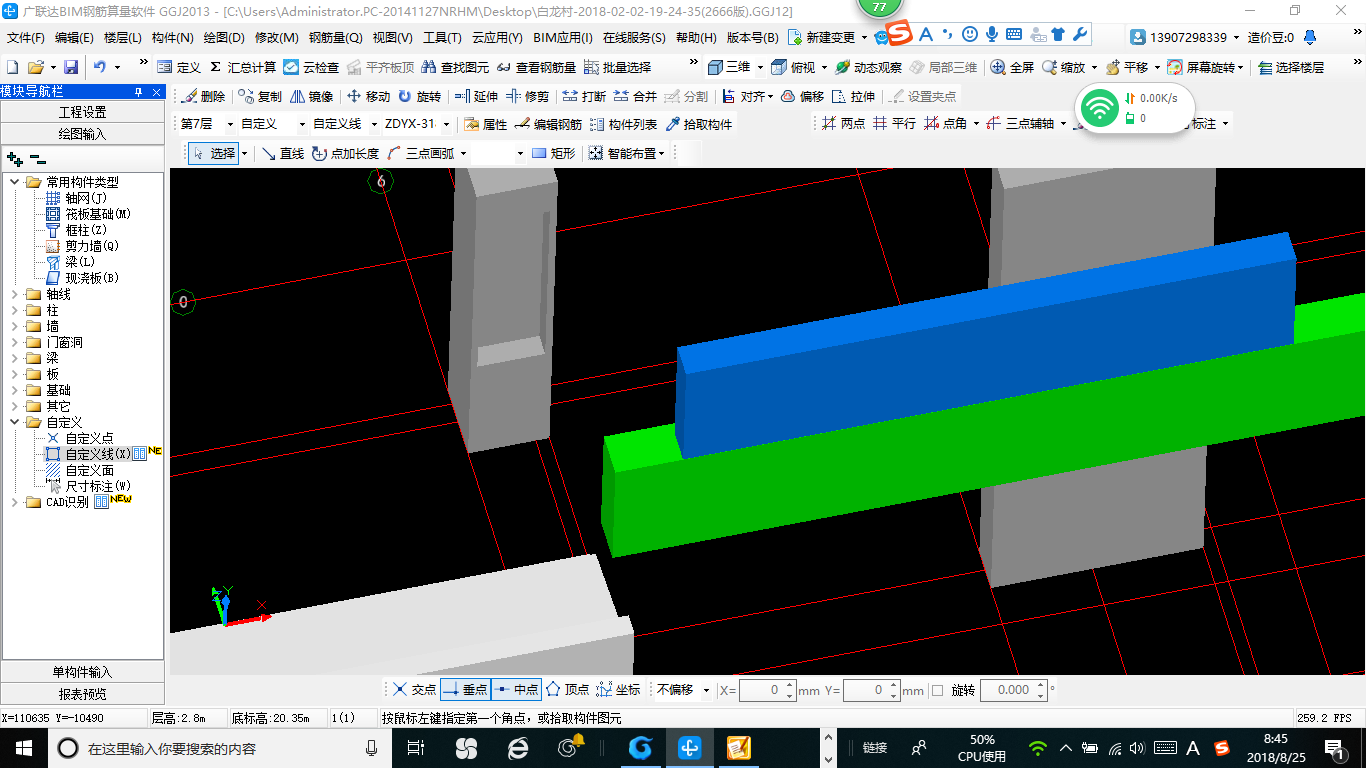1366x768 pixels.
Task: Open 定义 (Define) tool
Action: tap(179, 67)
